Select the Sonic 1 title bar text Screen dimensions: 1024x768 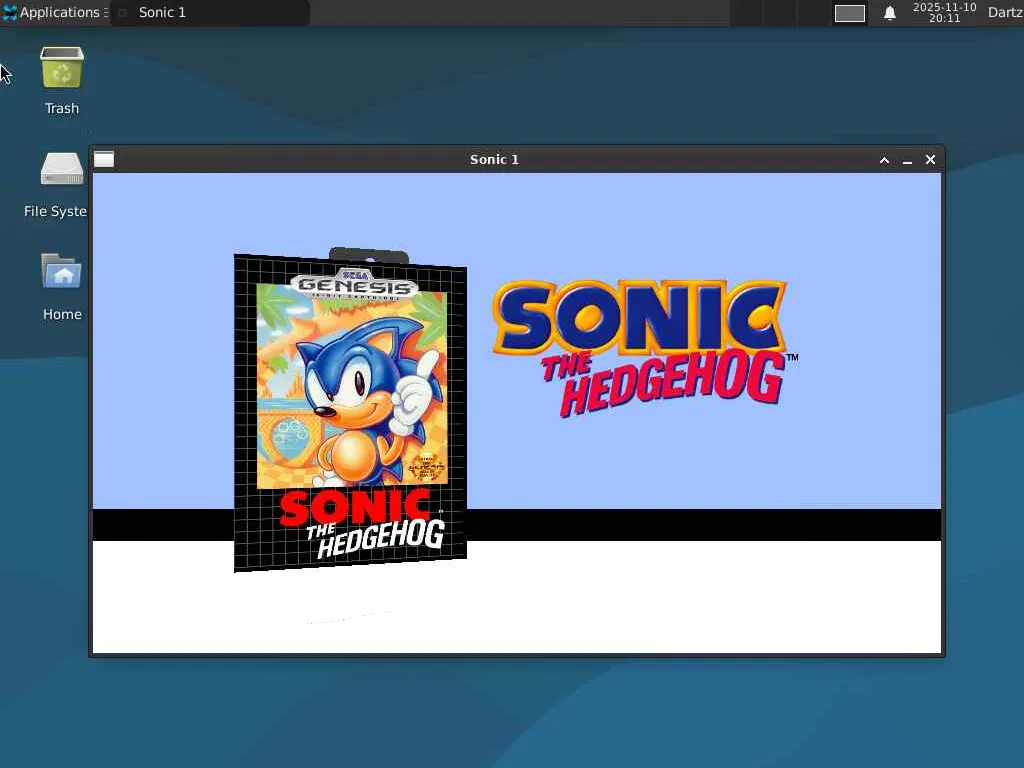pyautogui.click(x=494, y=159)
